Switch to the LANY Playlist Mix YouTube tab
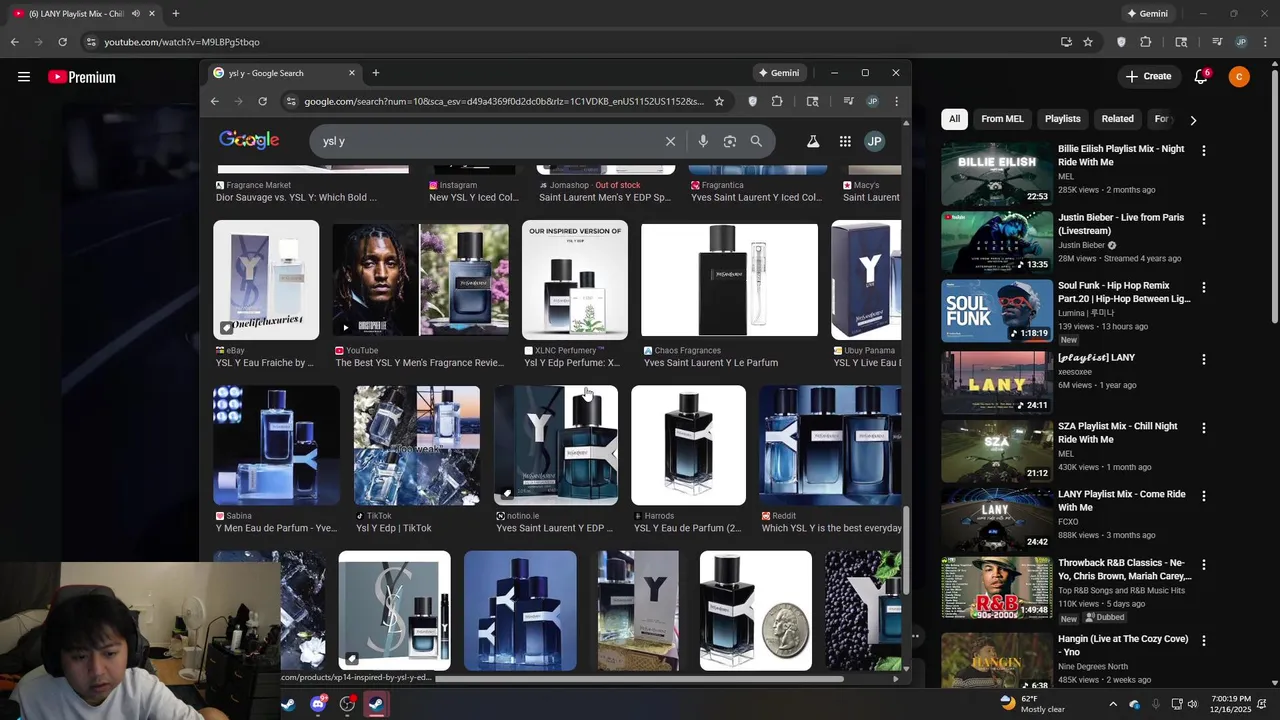1280x720 pixels. [x=85, y=14]
